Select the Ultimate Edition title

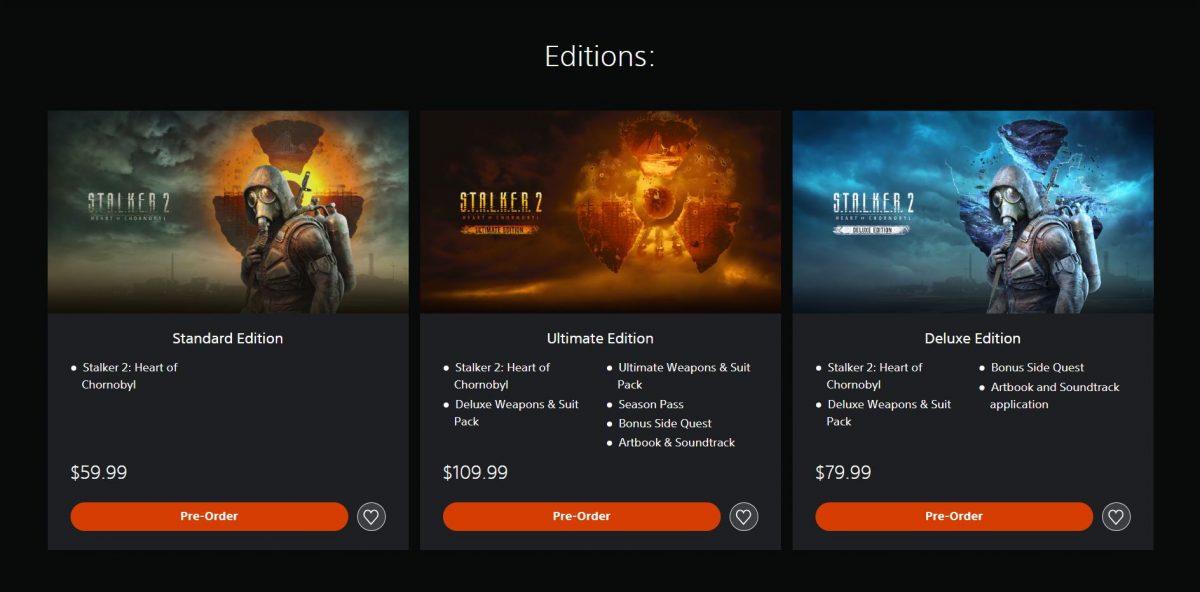[x=600, y=338]
